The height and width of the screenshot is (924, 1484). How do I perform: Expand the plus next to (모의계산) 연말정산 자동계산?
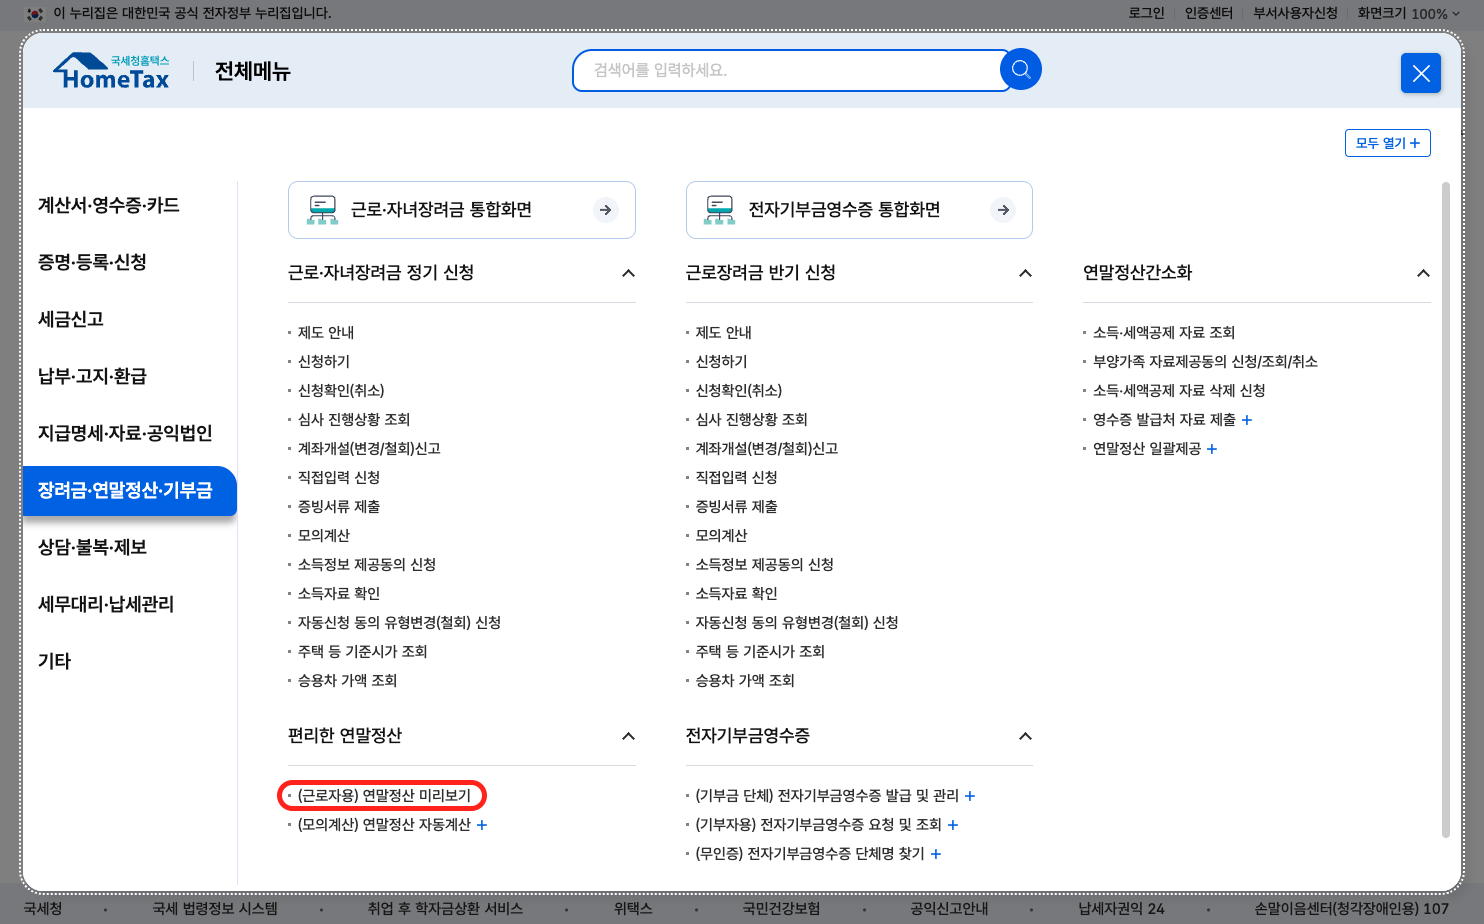[x=481, y=824]
